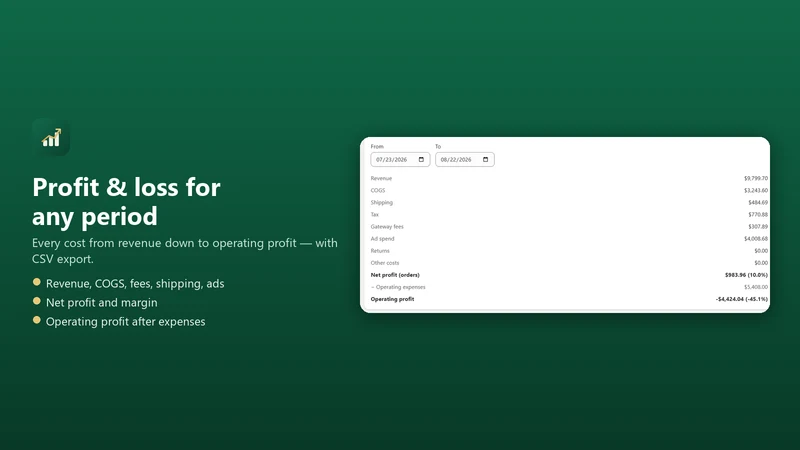Select the value $983.96 (10.0%)
Viewport: 800px width, 450px height.
pos(746,275)
